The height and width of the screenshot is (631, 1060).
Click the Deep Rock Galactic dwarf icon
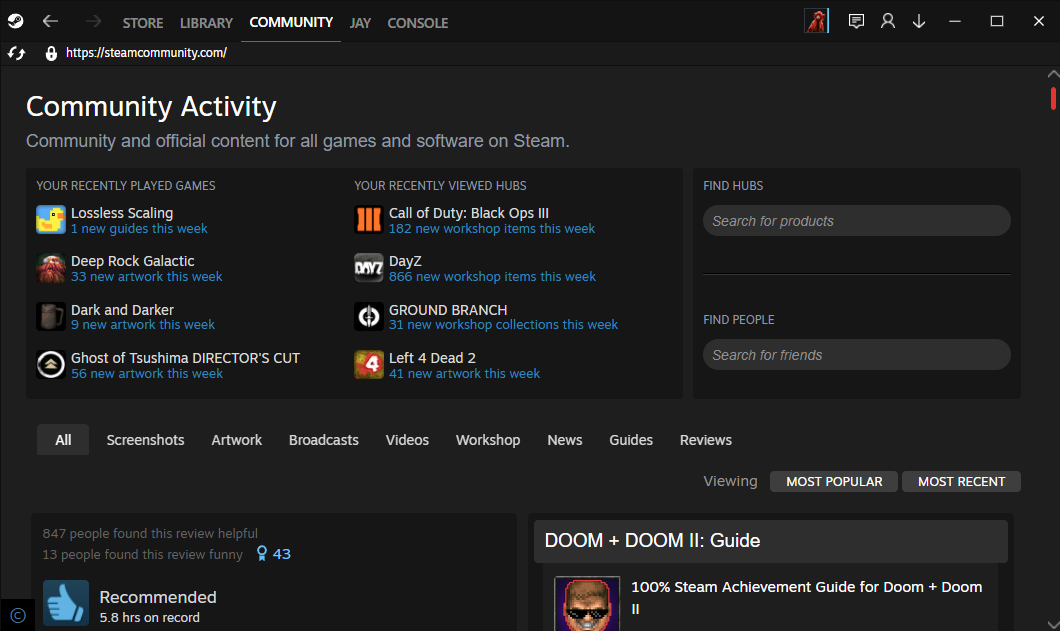click(51, 268)
